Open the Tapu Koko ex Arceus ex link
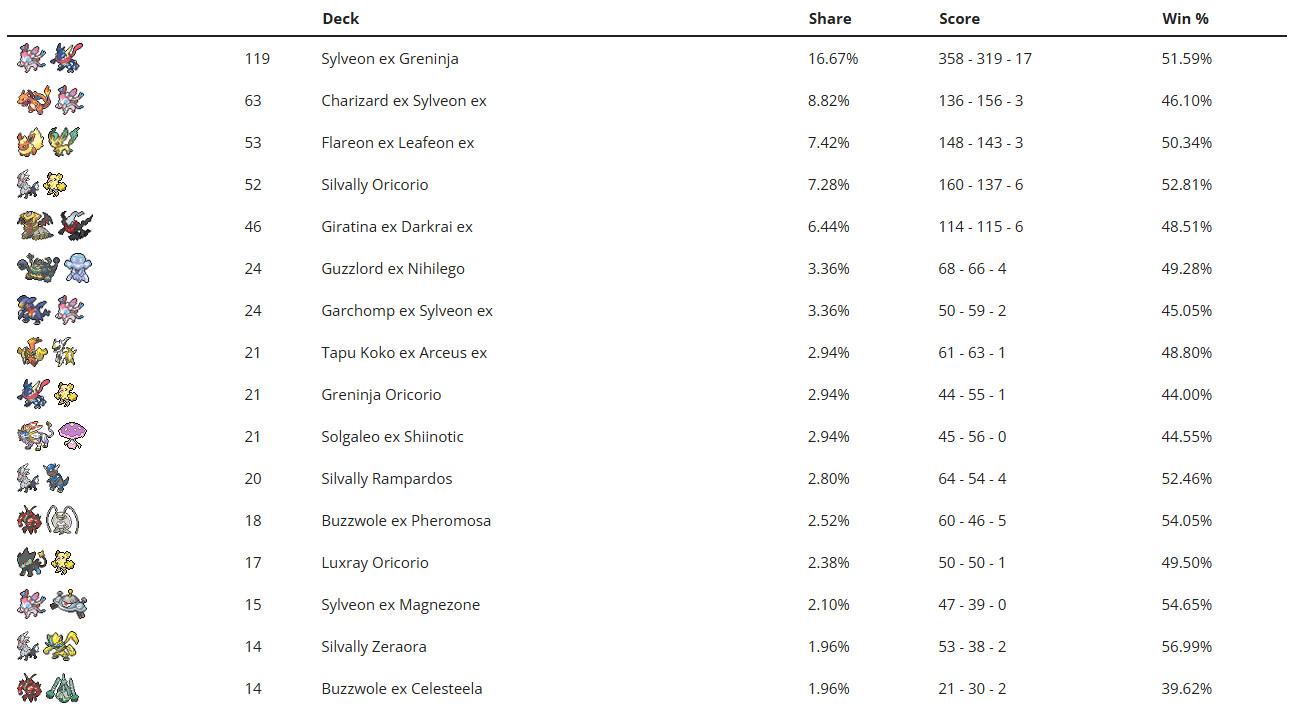The height and width of the screenshot is (707, 1298). tap(404, 353)
